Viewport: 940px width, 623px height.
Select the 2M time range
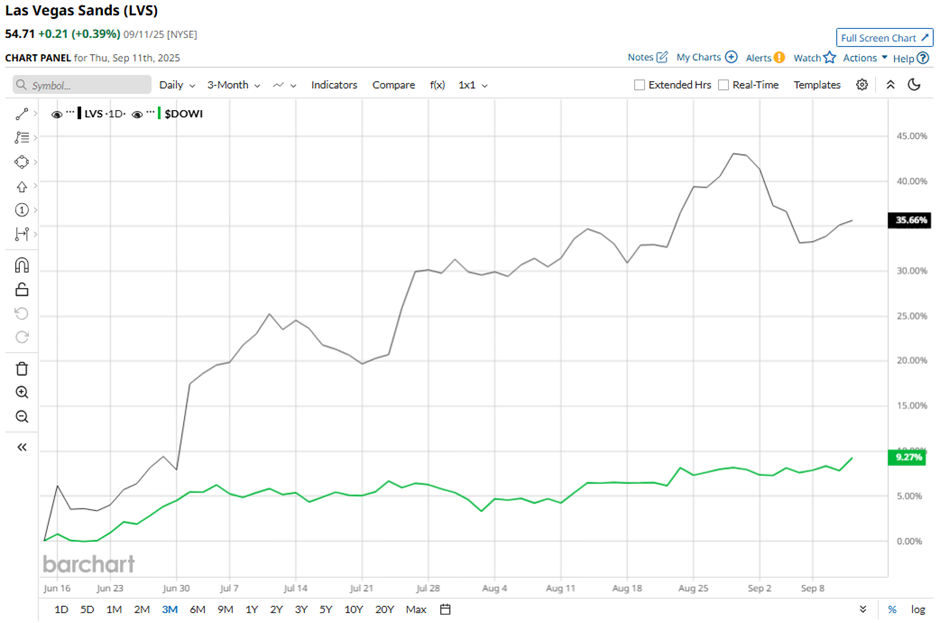[x=141, y=609]
